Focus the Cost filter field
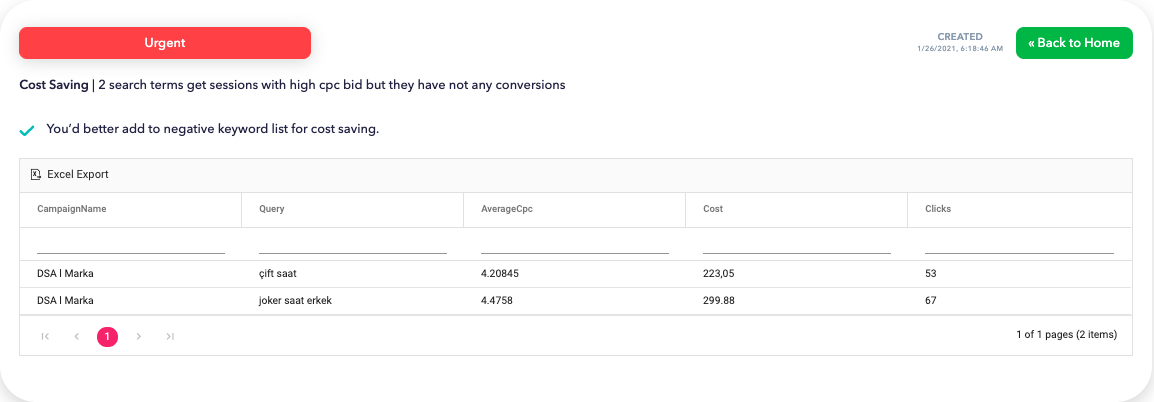 tap(797, 244)
